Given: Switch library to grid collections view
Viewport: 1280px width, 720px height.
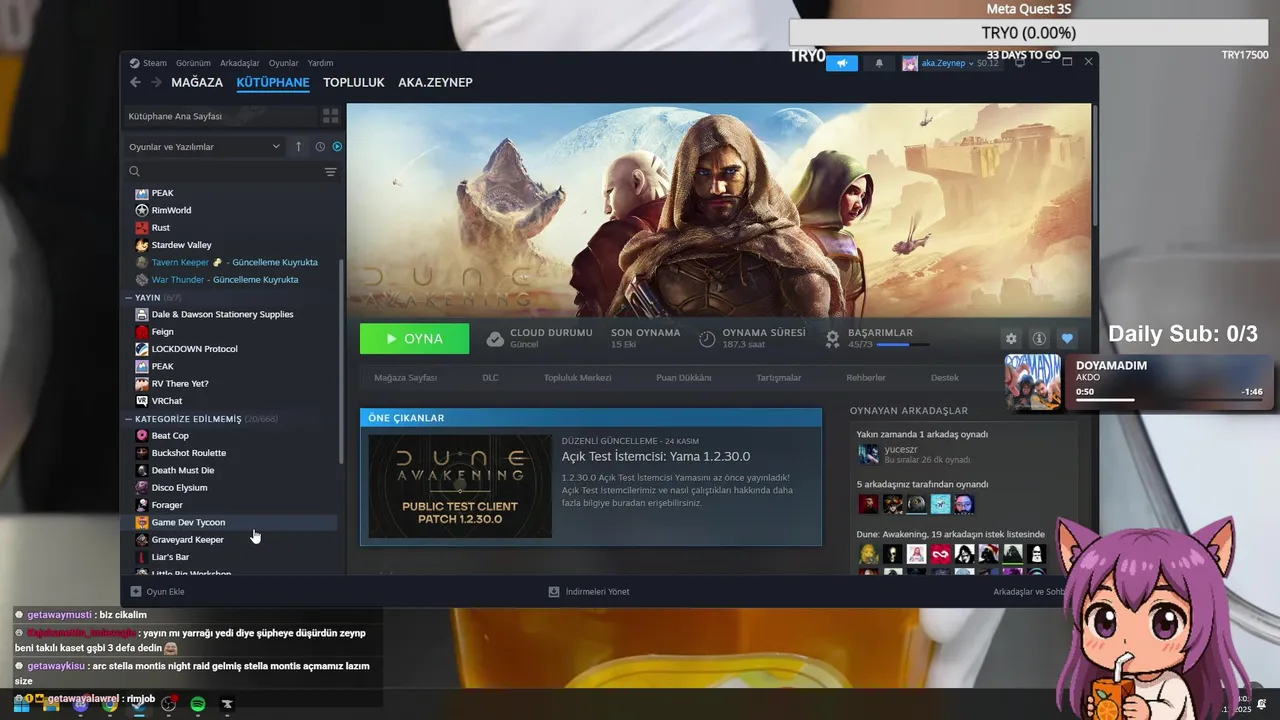Looking at the screenshot, I should point(330,116).
